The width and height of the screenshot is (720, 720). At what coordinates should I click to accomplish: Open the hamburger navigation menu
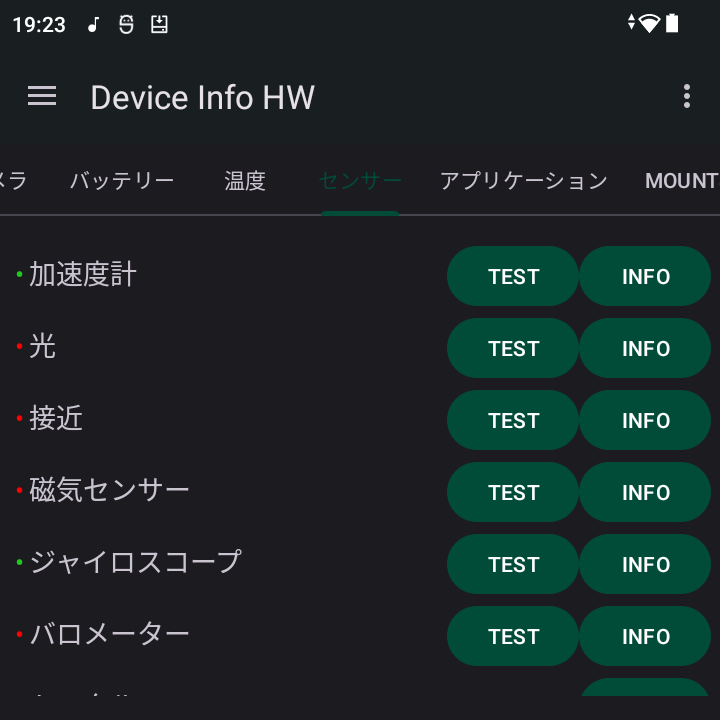click(42, 96)
